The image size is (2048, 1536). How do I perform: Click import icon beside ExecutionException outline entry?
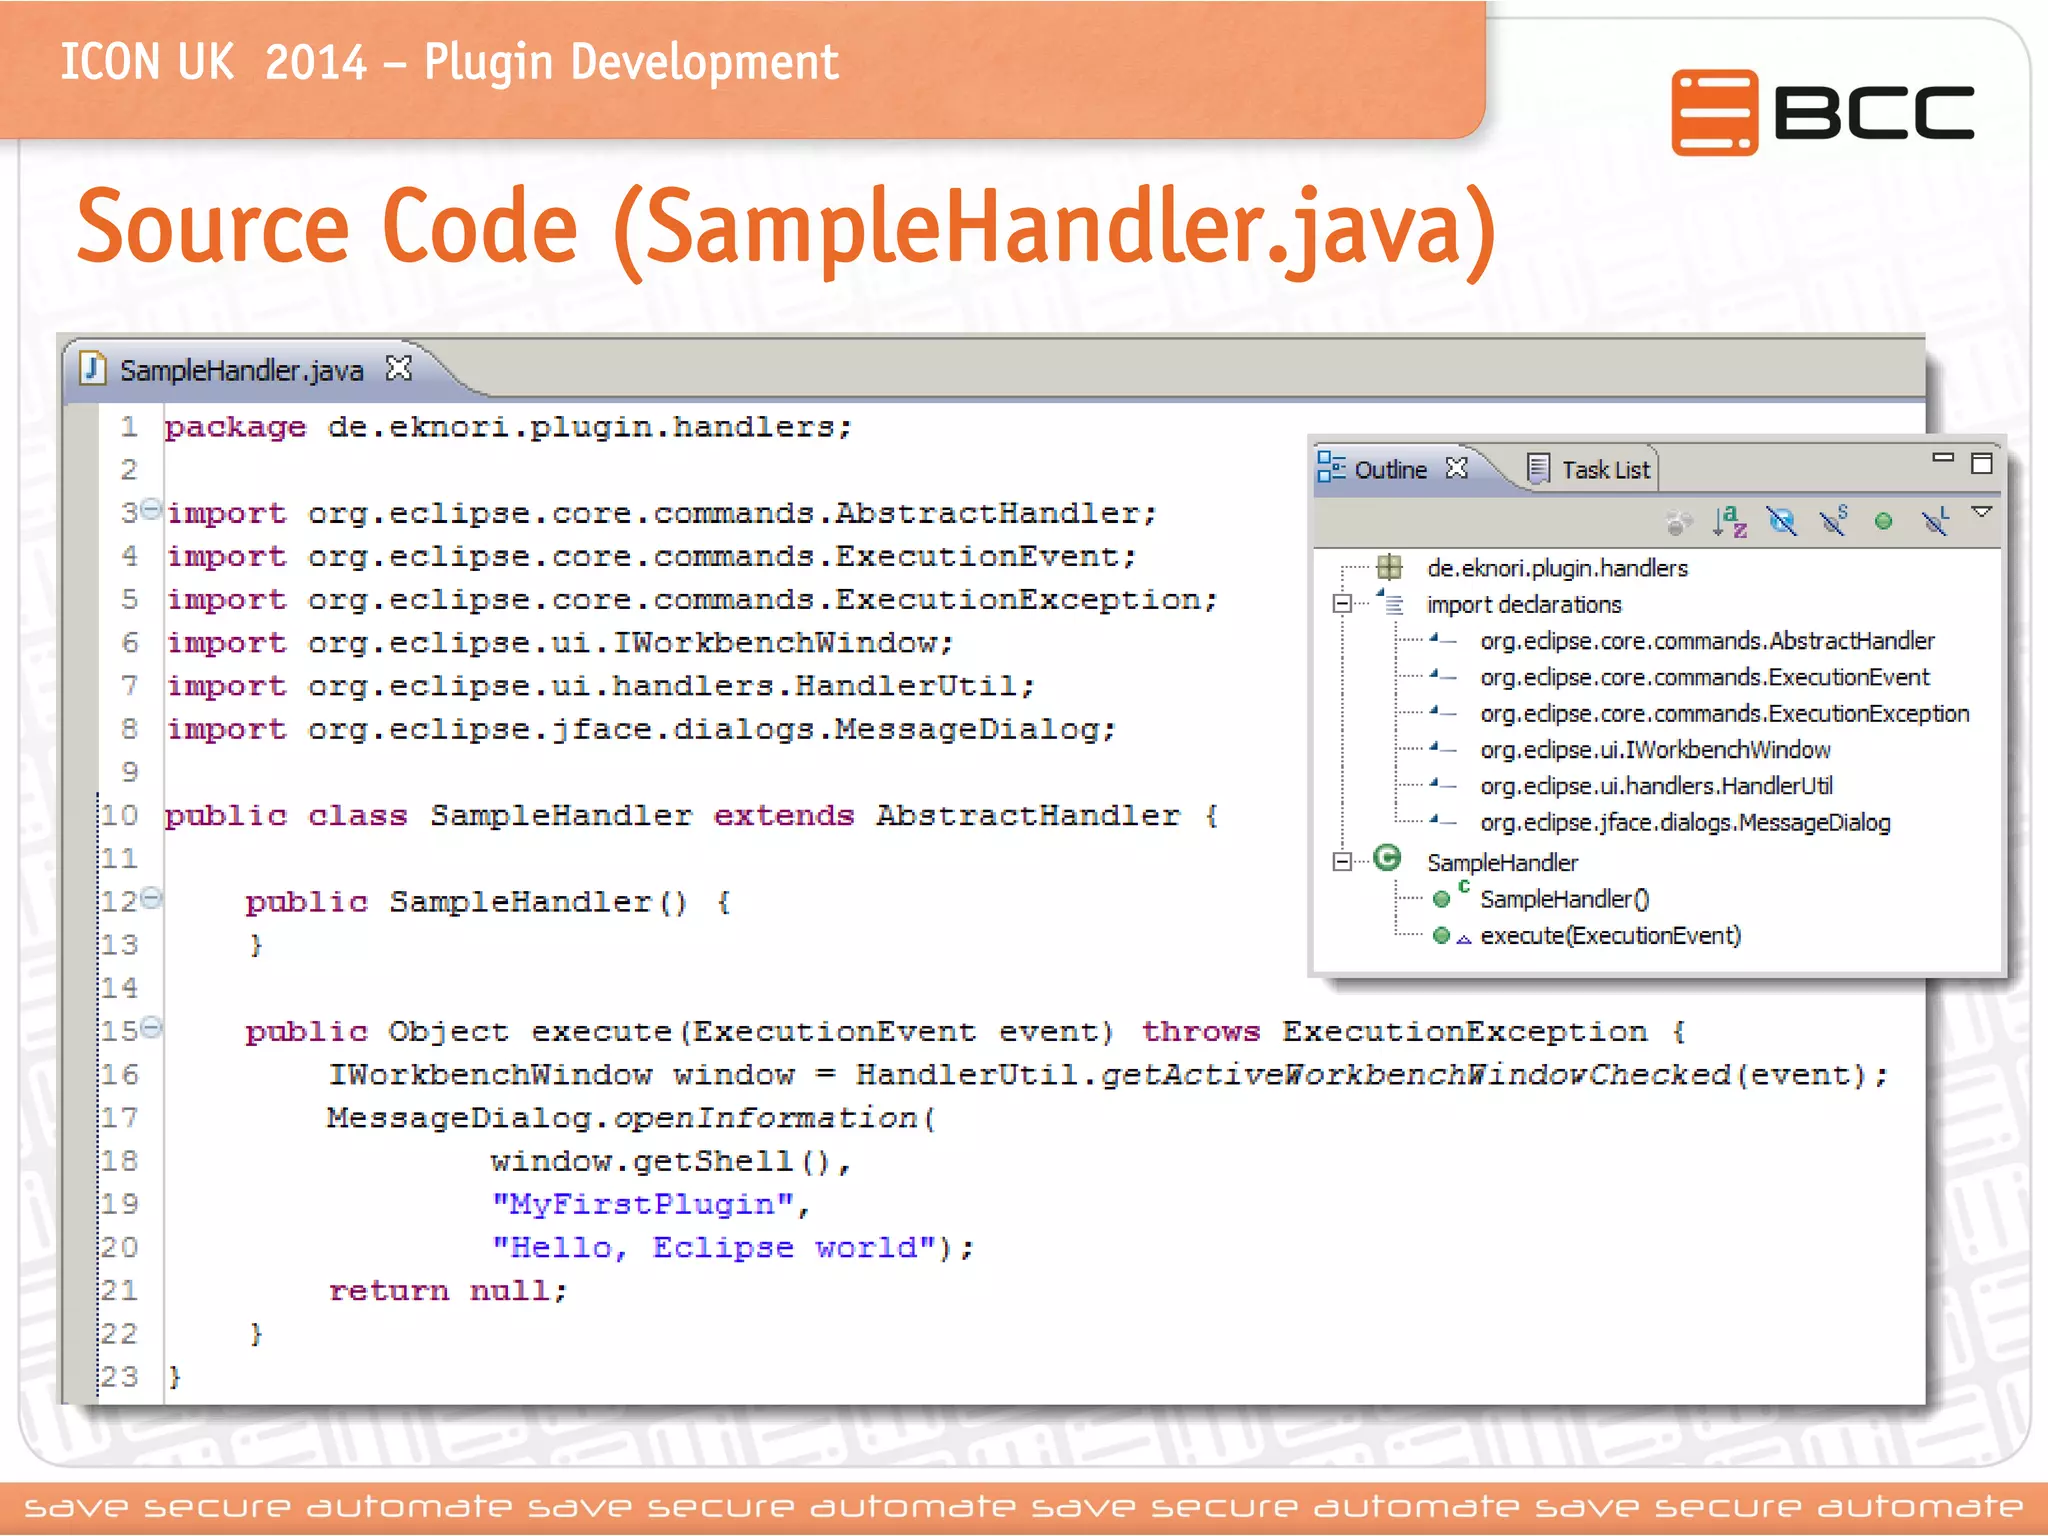tap(1442, 712)
